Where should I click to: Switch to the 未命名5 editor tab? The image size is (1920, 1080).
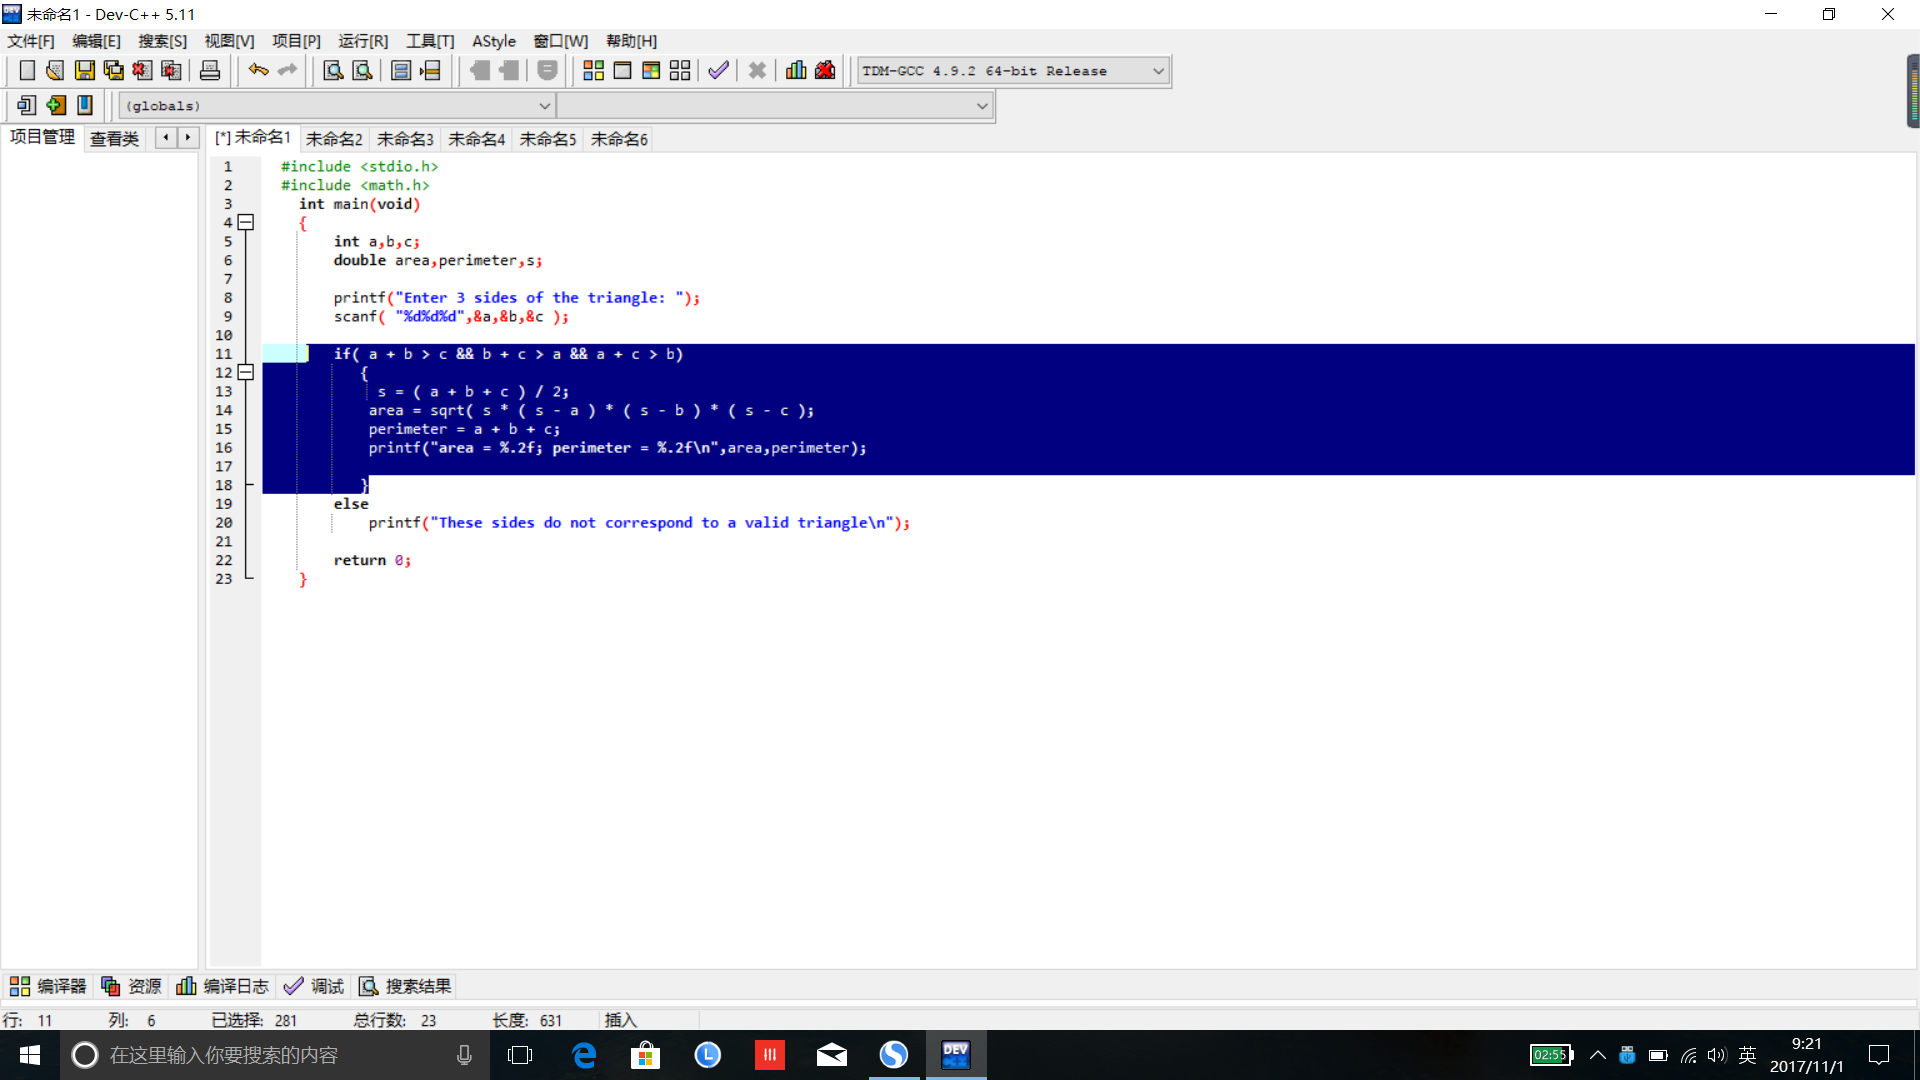[548, 139]
